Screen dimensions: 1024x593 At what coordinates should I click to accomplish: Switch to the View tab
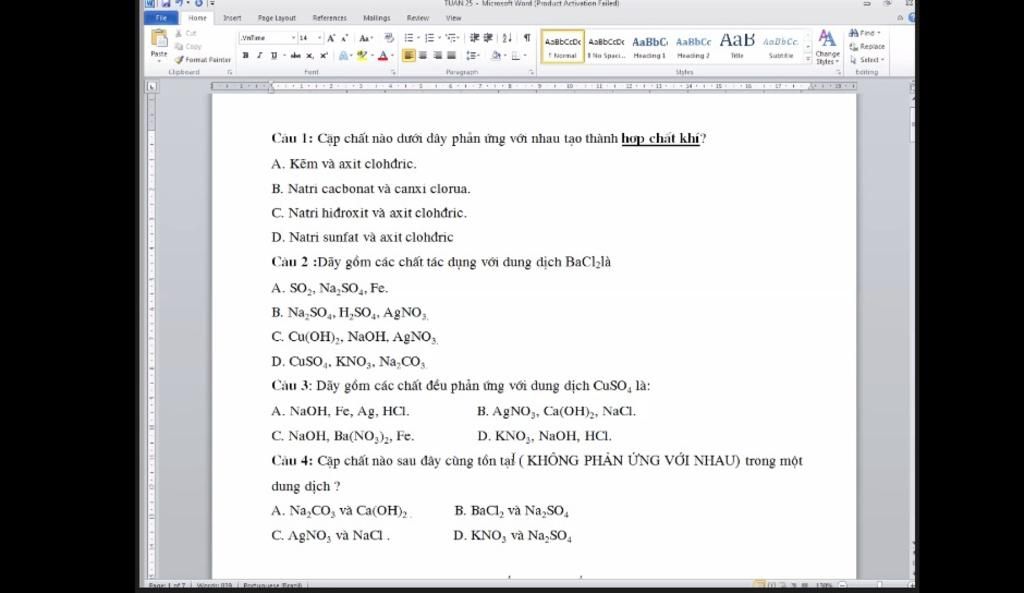[453, 18]
